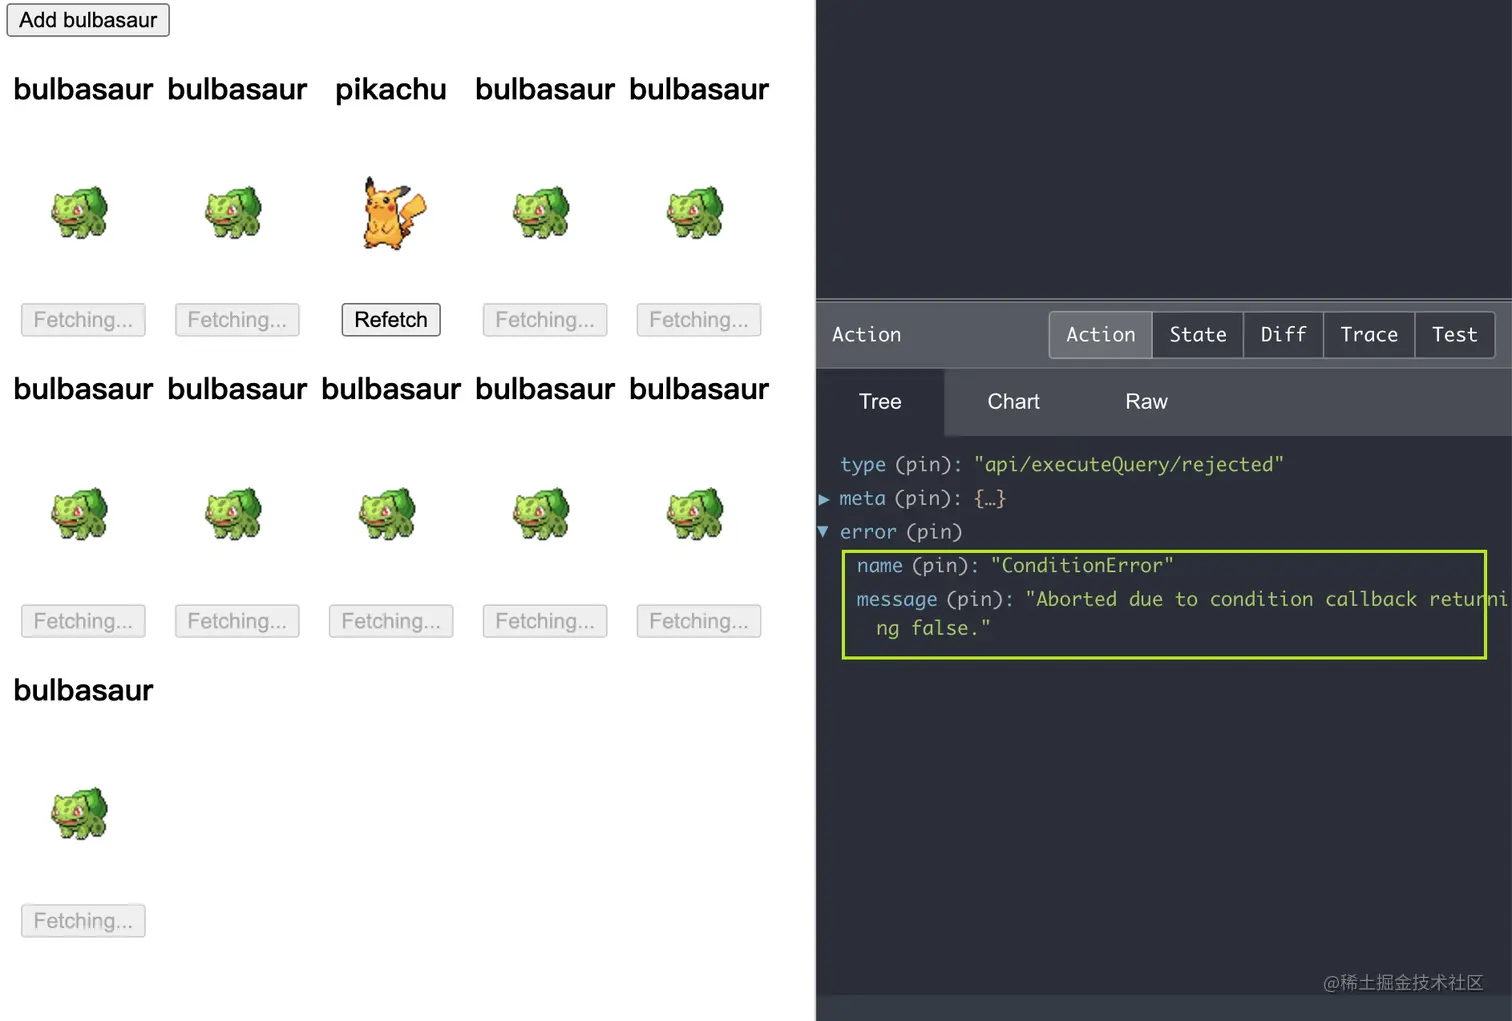Click the "ConditionError" name value
1512x1021 pixels.
pyautogui.click(x=1082, y=566)
